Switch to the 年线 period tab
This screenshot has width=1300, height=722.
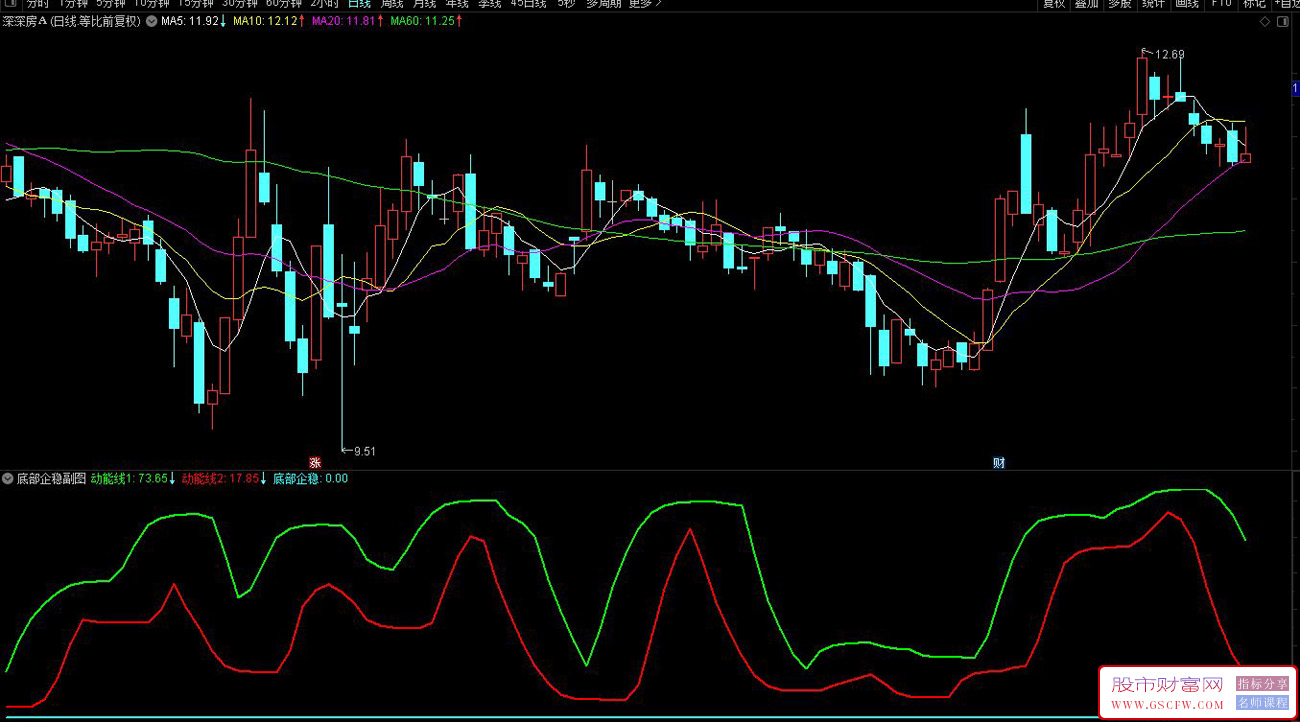(457, 4)
